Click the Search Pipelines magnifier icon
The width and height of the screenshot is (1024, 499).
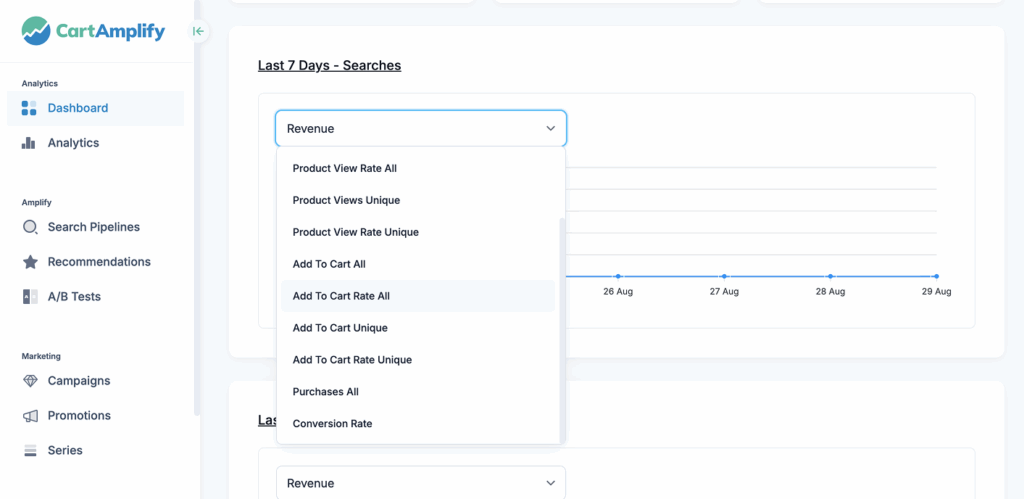point(30,227)
